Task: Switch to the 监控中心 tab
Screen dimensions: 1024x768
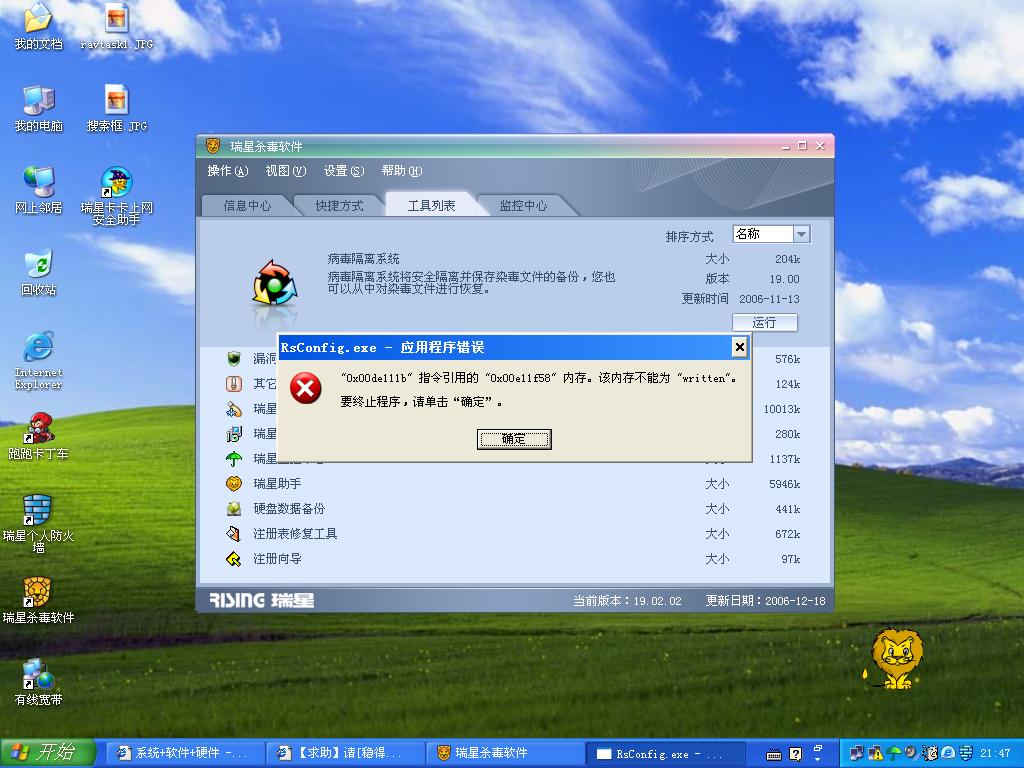Action: pos(523,206)
